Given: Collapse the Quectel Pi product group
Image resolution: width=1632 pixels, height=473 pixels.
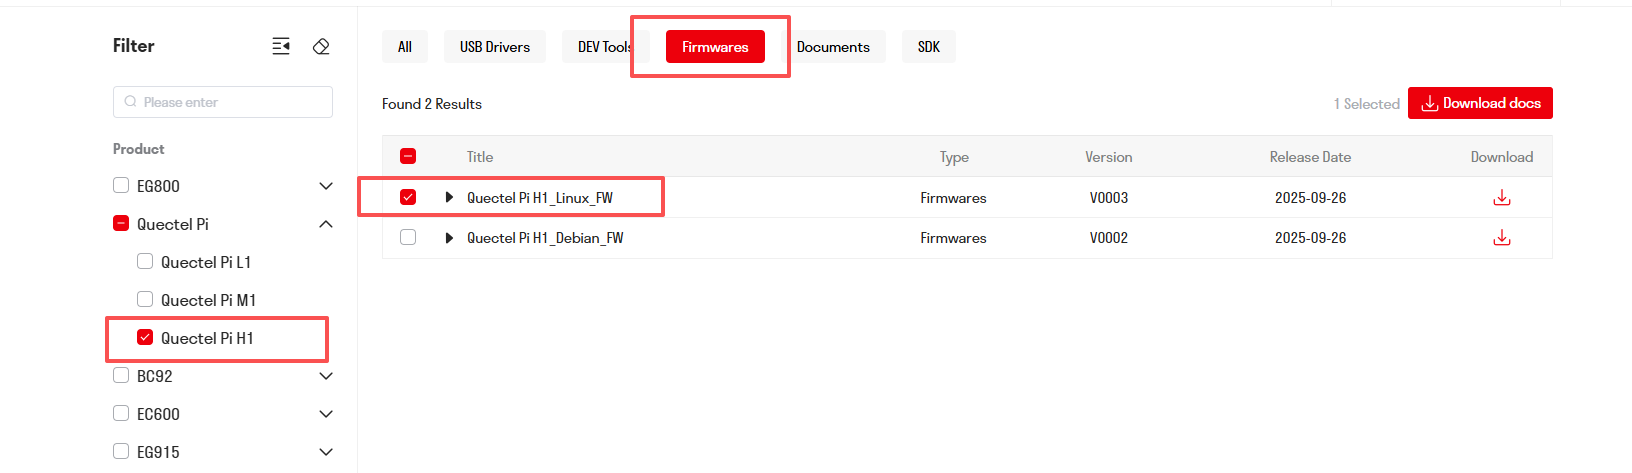Looking at the screenshot, I should [x=325, y=224].
